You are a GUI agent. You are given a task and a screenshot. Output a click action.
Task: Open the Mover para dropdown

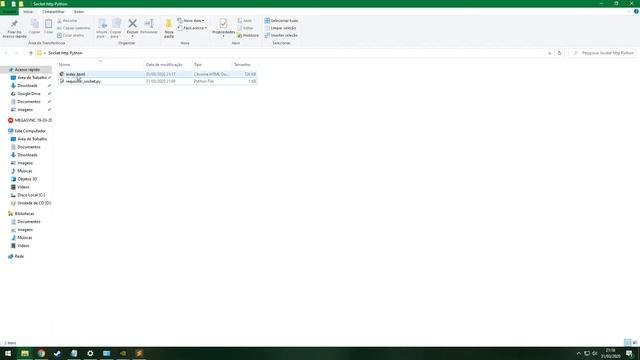point(101,29)
